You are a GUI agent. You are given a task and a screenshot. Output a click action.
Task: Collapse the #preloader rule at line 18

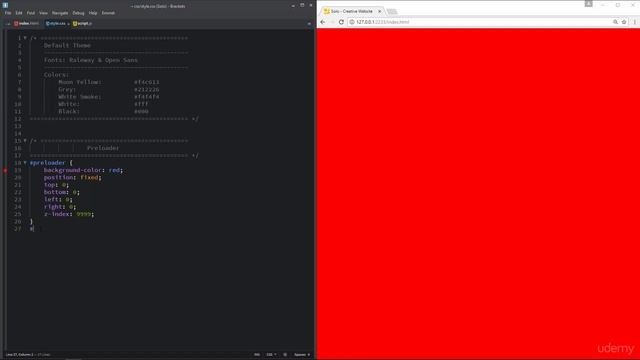(25, 163)
